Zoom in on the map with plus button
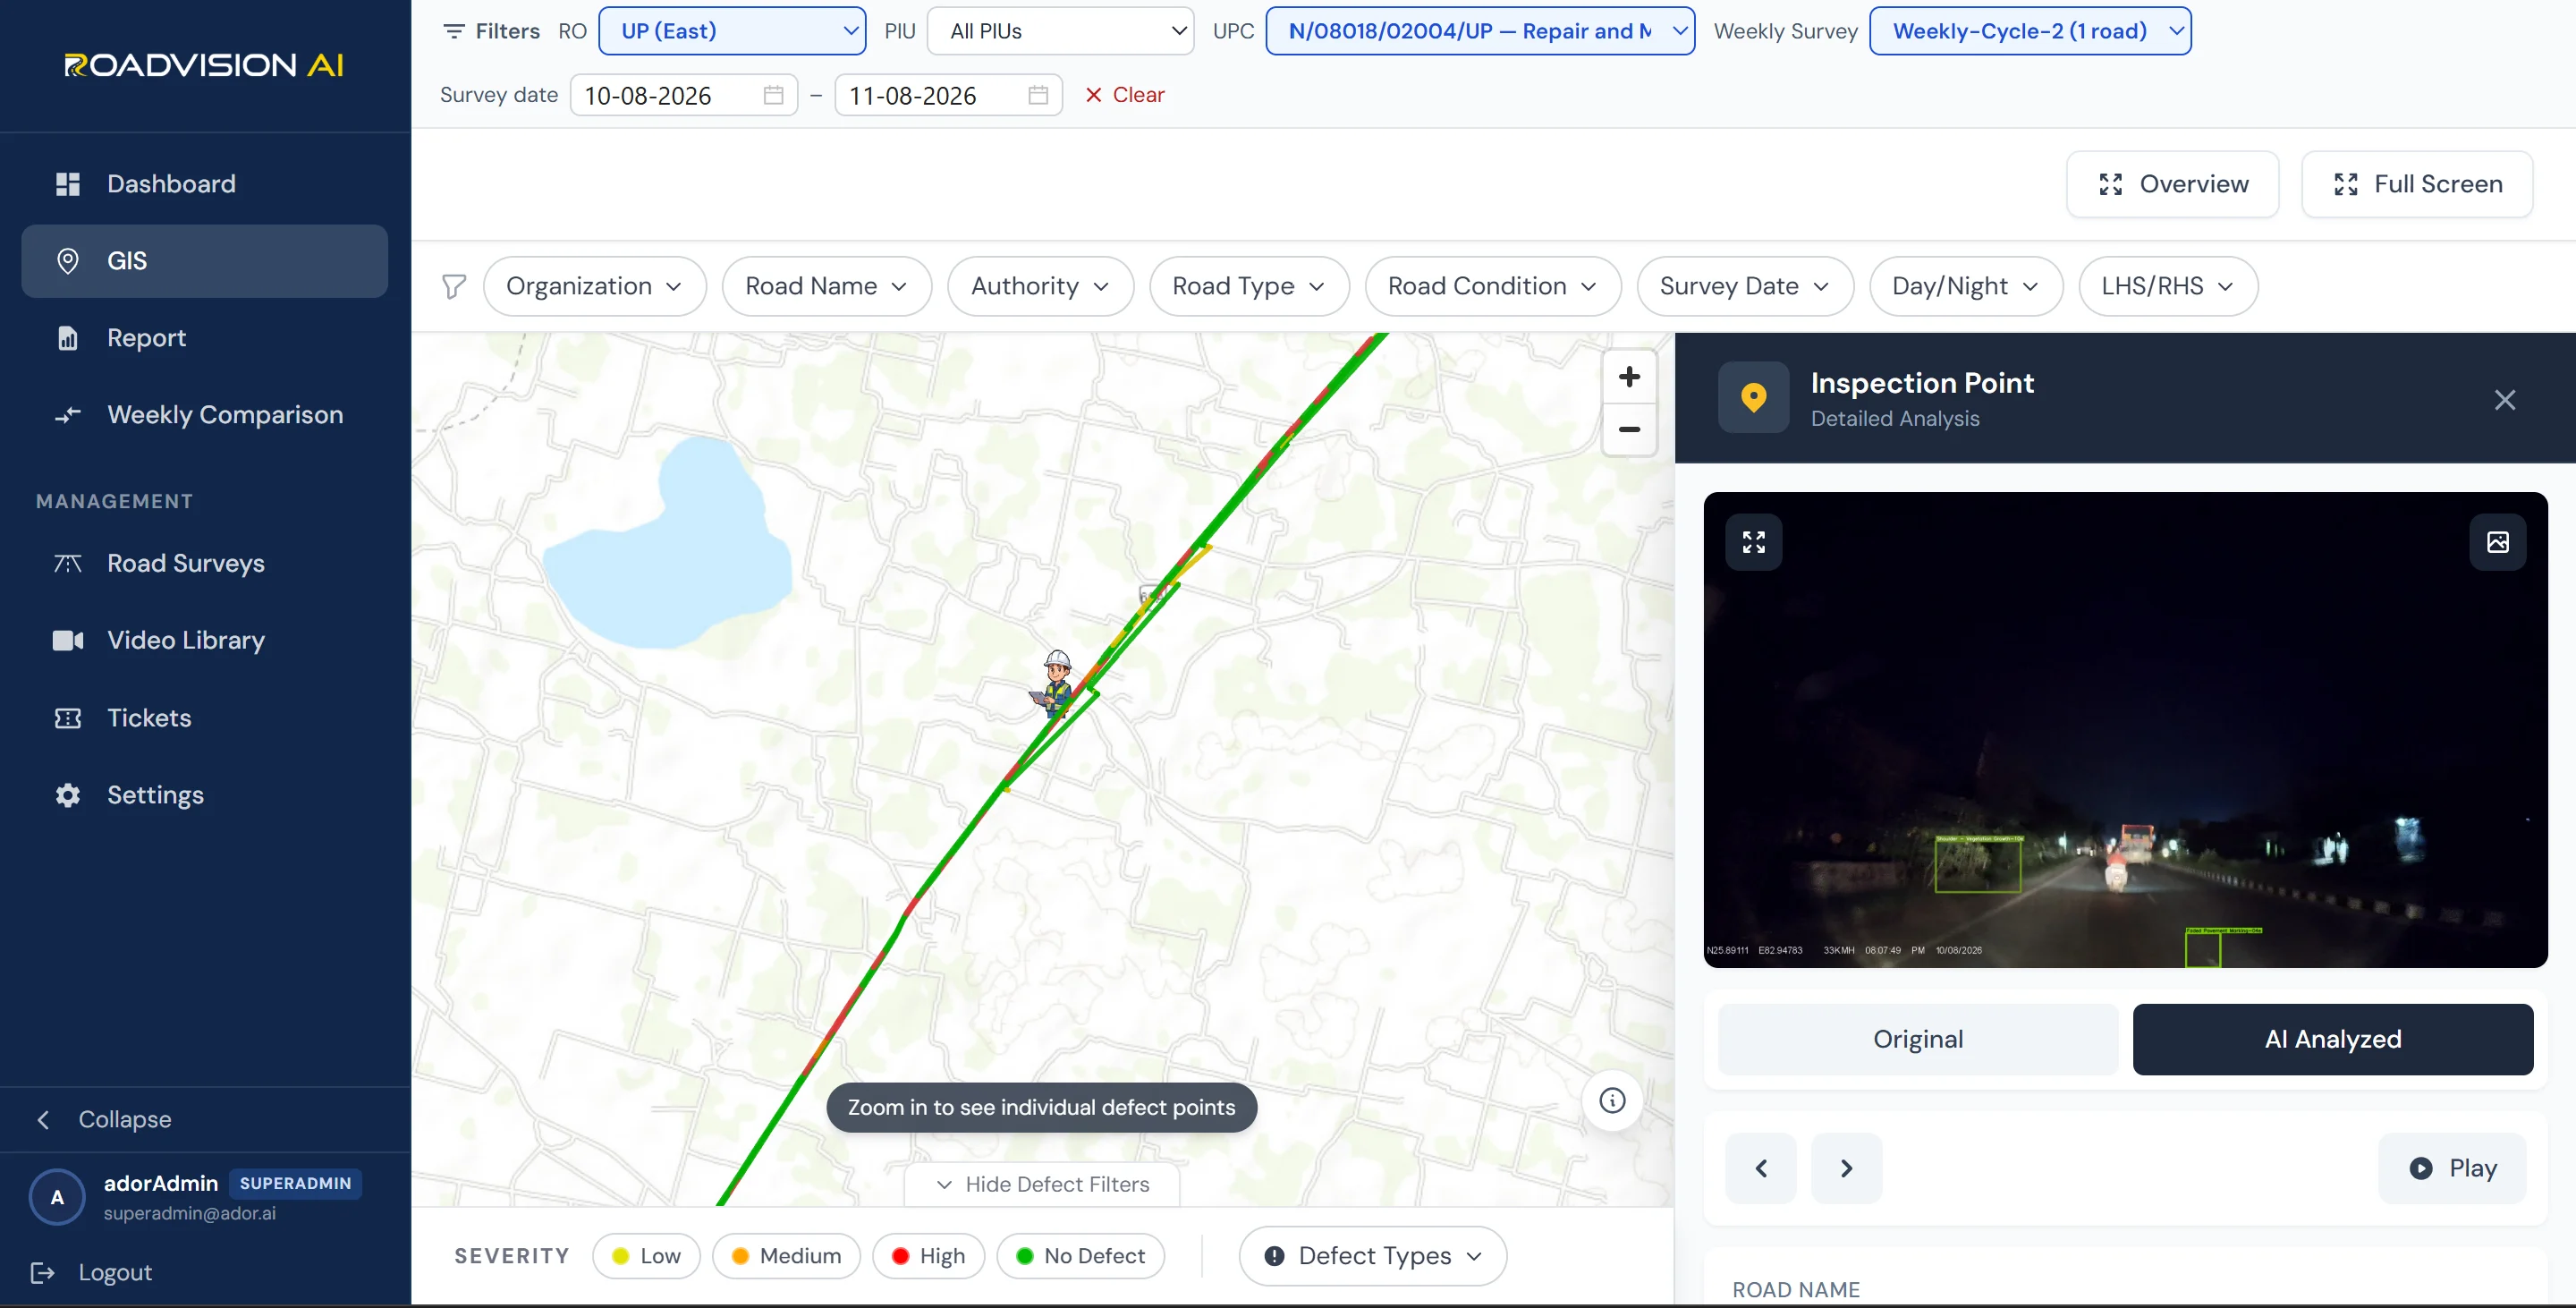This screenshot has height=1308, width=2576. [x=1629, y=377]
